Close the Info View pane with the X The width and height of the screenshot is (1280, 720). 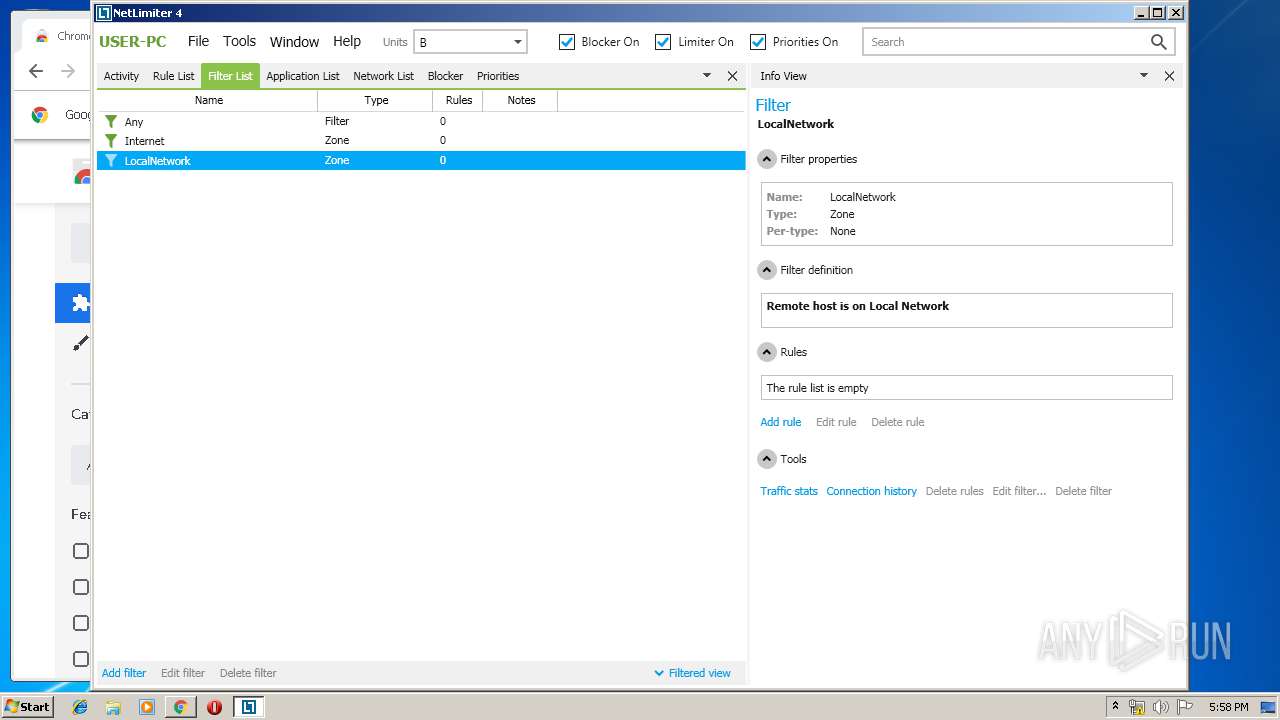coord(1169,76)
